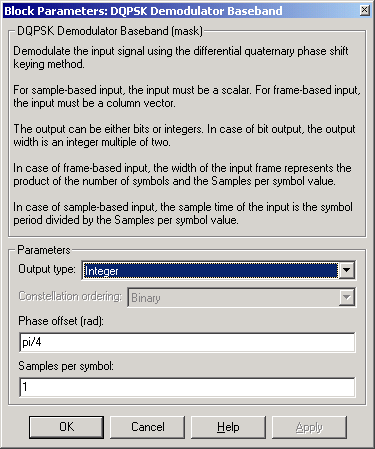This screenshot has width=375, height=449.
Task: Click the Block Parameters title bar text
Action: click(x=143, y=11)
